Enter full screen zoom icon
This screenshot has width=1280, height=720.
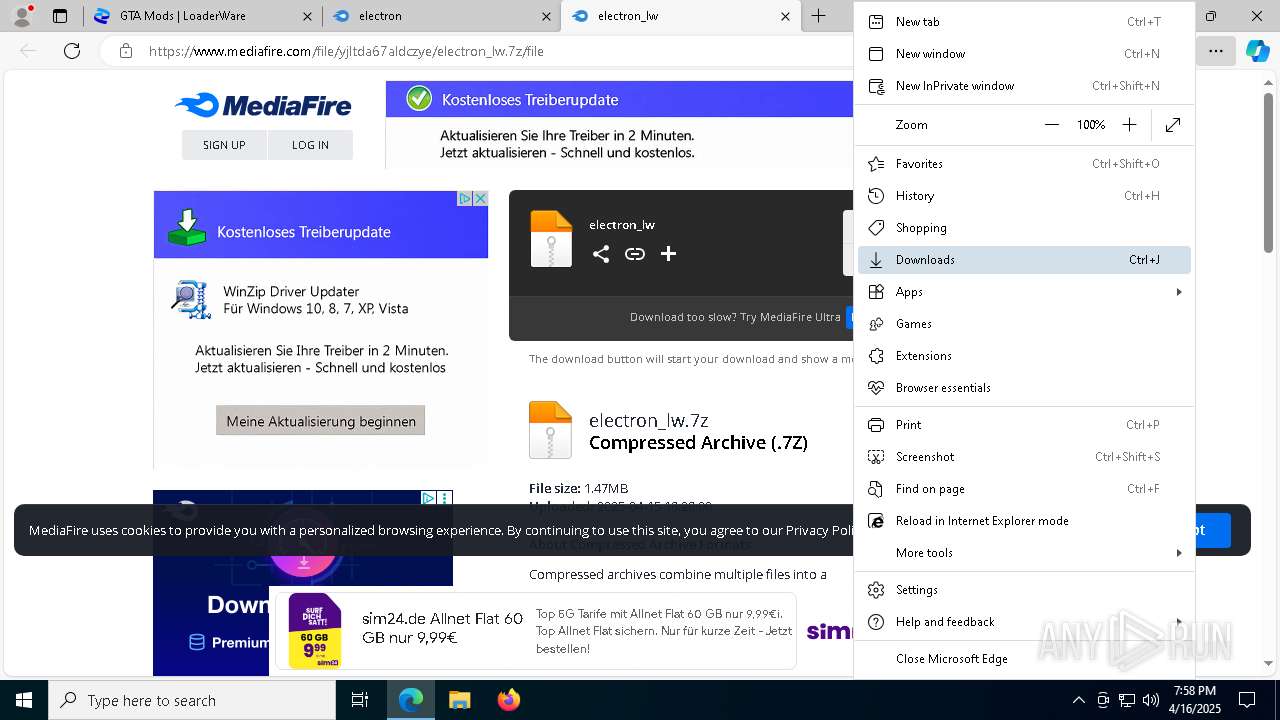pos(1173,125)
